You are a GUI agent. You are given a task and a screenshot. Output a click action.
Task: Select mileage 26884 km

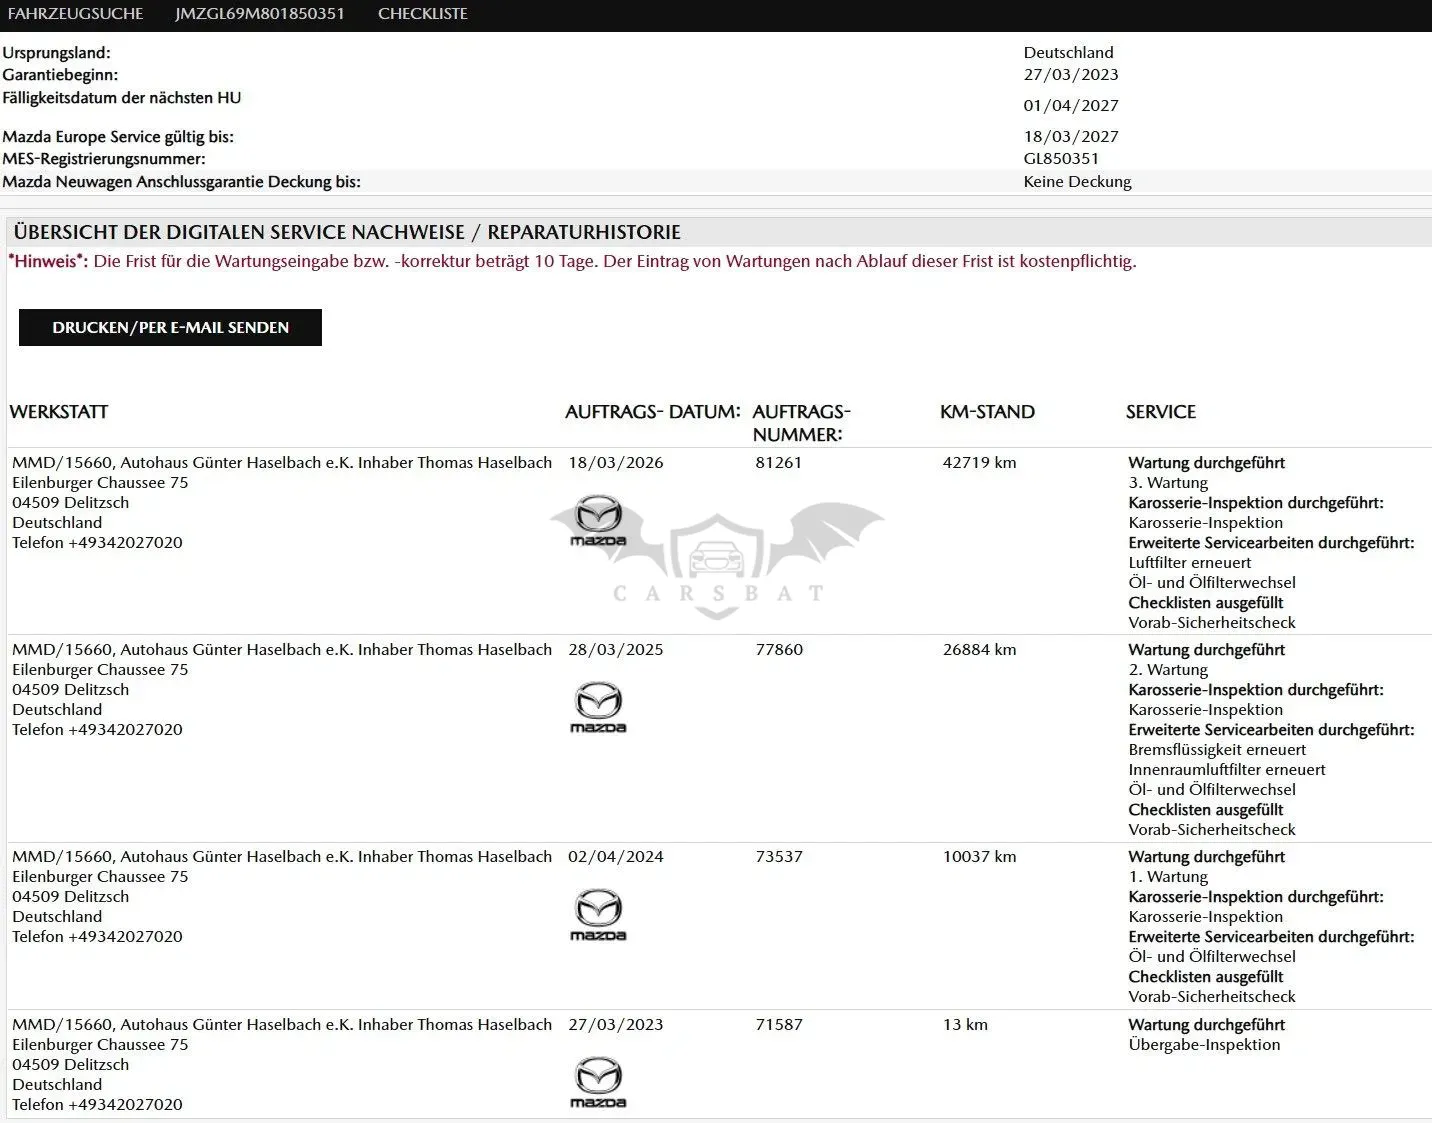tap(979, 649)
